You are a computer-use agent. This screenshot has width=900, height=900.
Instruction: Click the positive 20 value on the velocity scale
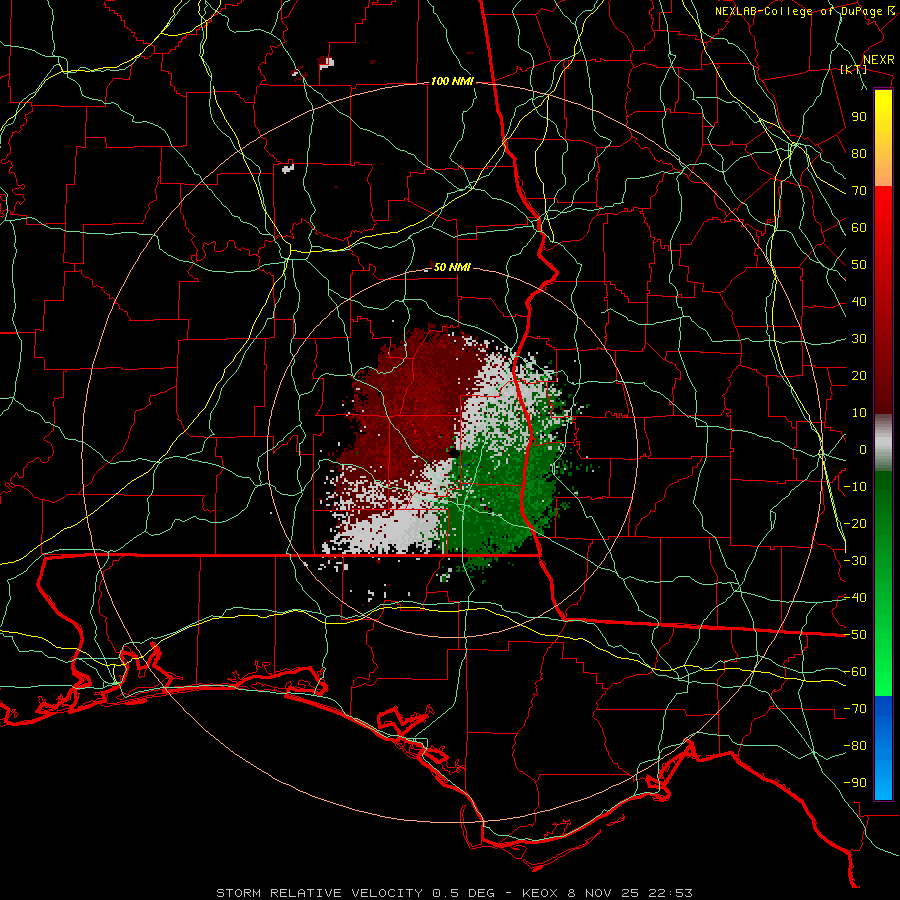859,376
